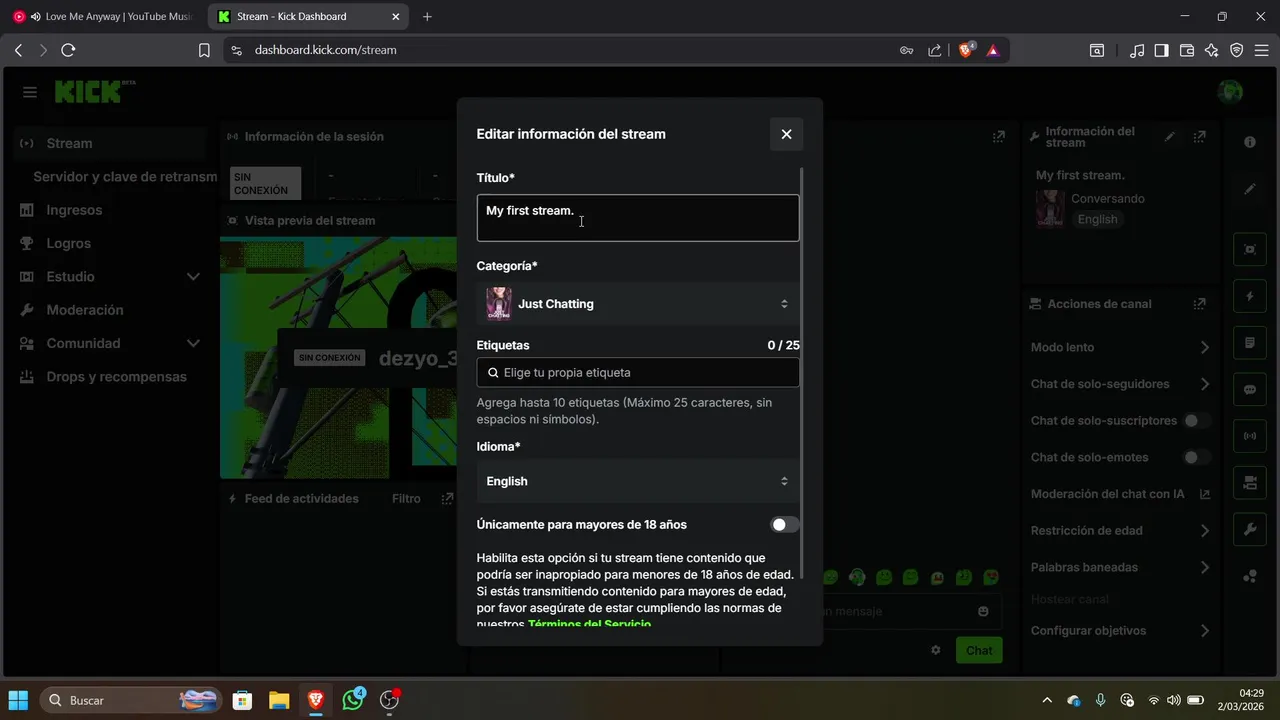
Task: Expand the Estudio section chevron
Action: click(x=193, y=277)
